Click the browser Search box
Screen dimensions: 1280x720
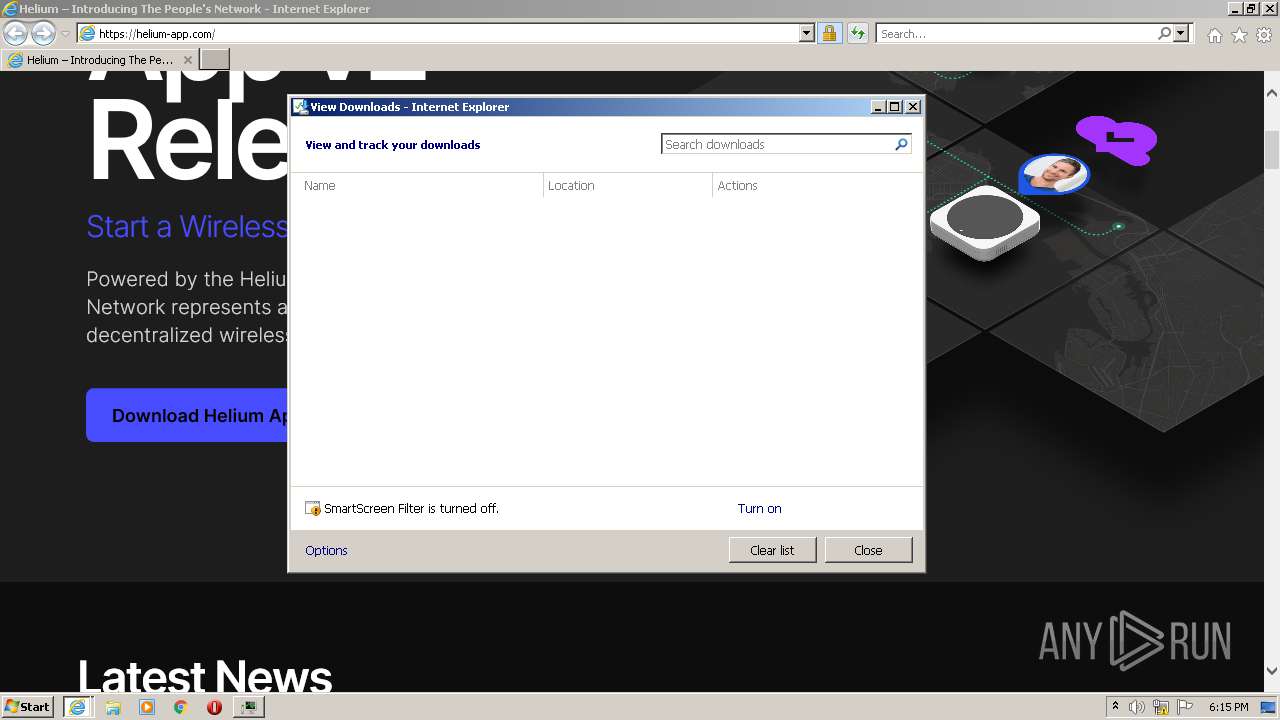pos(1016,34)
